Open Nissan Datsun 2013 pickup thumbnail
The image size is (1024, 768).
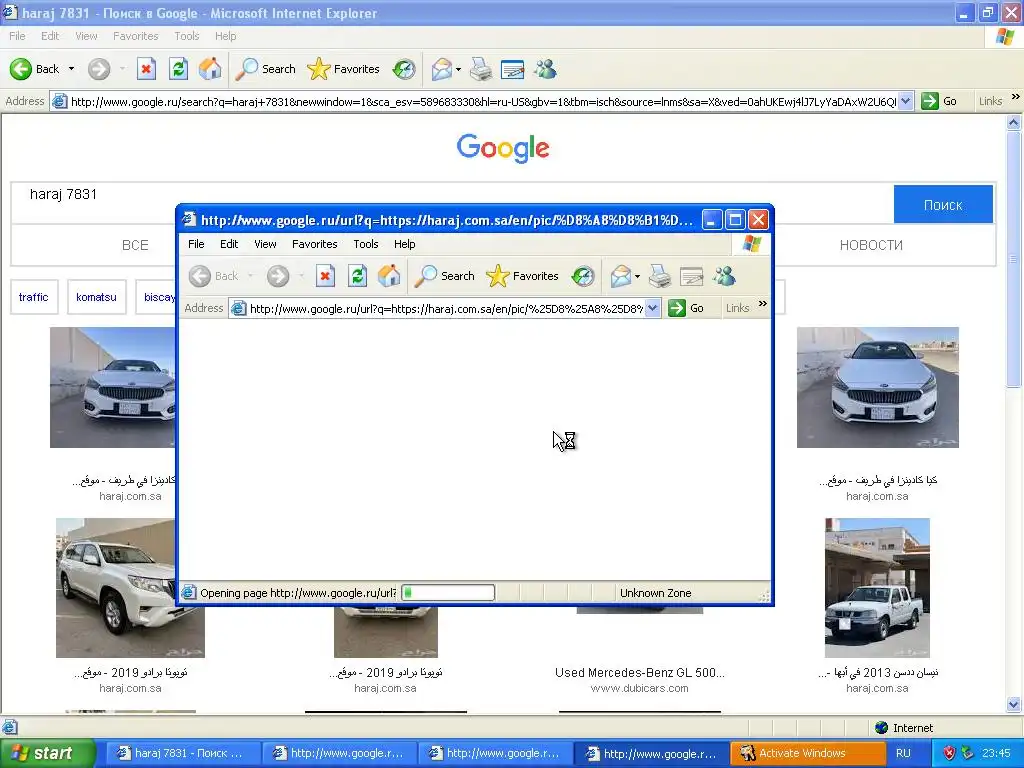pyautogui.click(x=877, y=588)
